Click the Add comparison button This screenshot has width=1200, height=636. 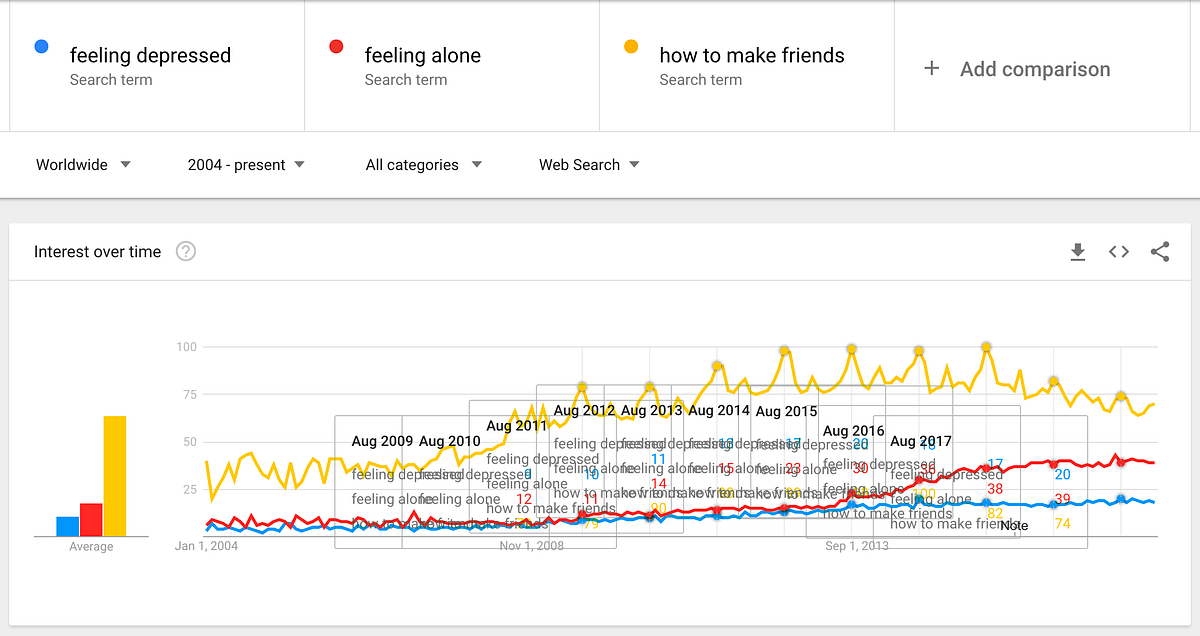[x=1035, y=69]
